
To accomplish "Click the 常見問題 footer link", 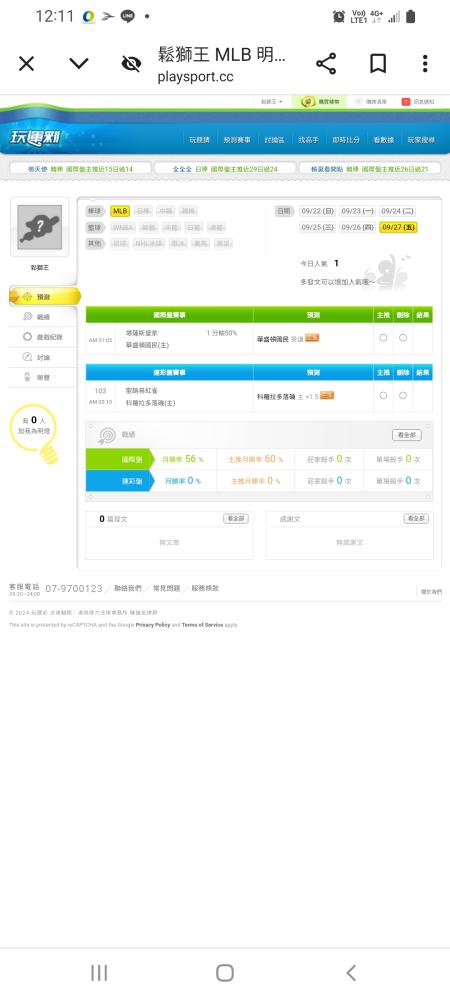I will (166, 588).
